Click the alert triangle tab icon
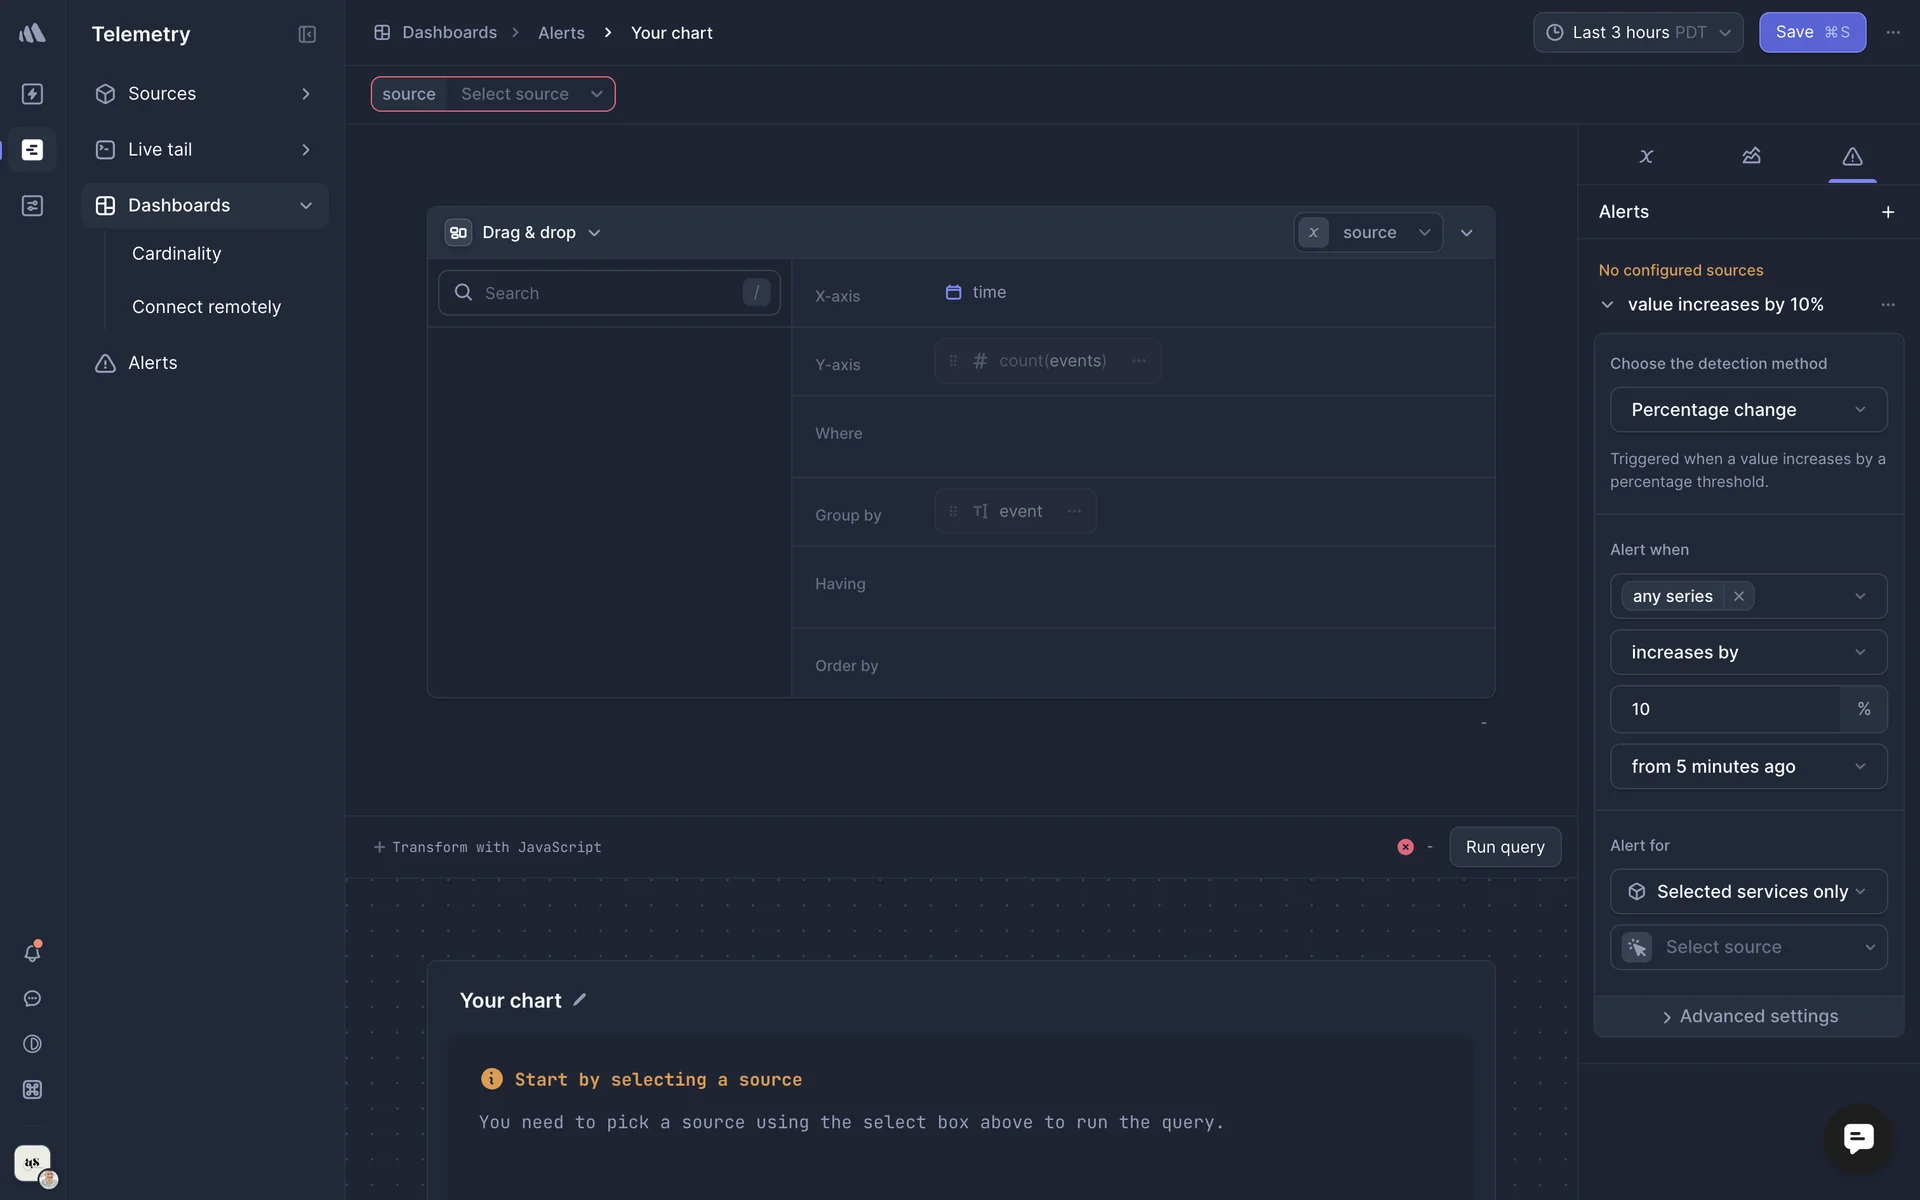Viewport: 1920px width, 1200px height. [x=1852, y=156]
